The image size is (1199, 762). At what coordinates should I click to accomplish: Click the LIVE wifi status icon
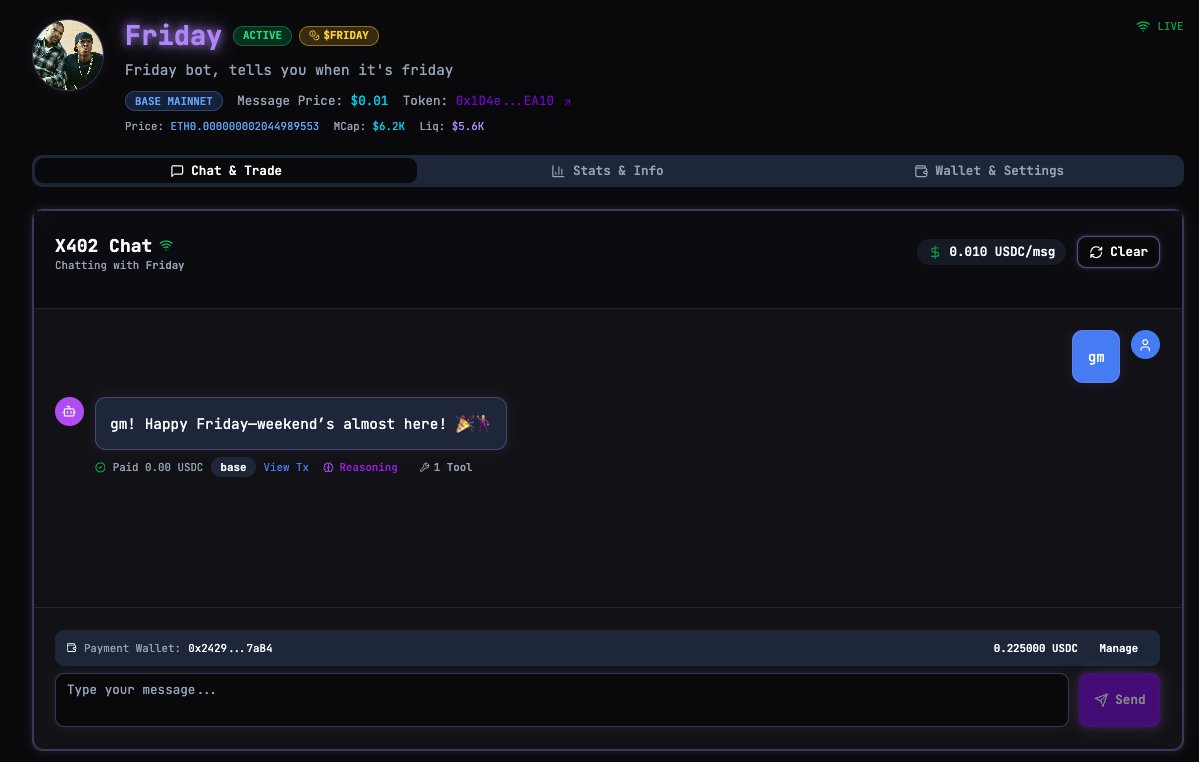pos(1142,26)
